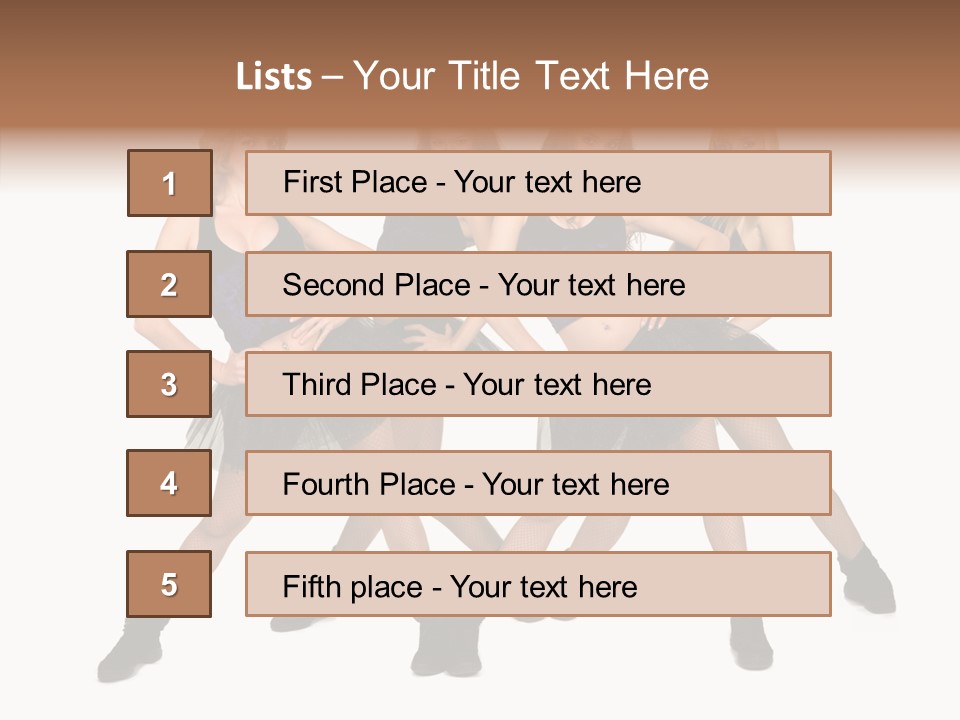Screen dimensions: 960x720
Task: Select the number 2 square
Action: tap(169, 284)
